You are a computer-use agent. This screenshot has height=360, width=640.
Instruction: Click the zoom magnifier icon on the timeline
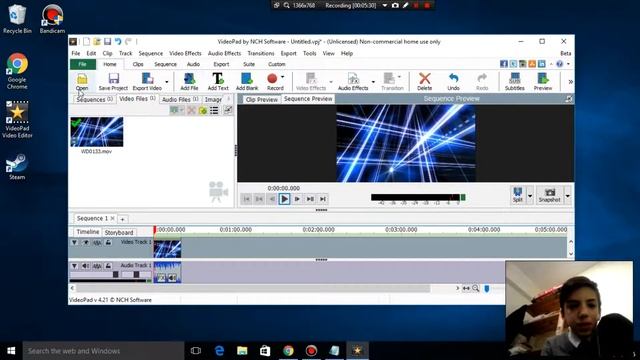(476, 289)
